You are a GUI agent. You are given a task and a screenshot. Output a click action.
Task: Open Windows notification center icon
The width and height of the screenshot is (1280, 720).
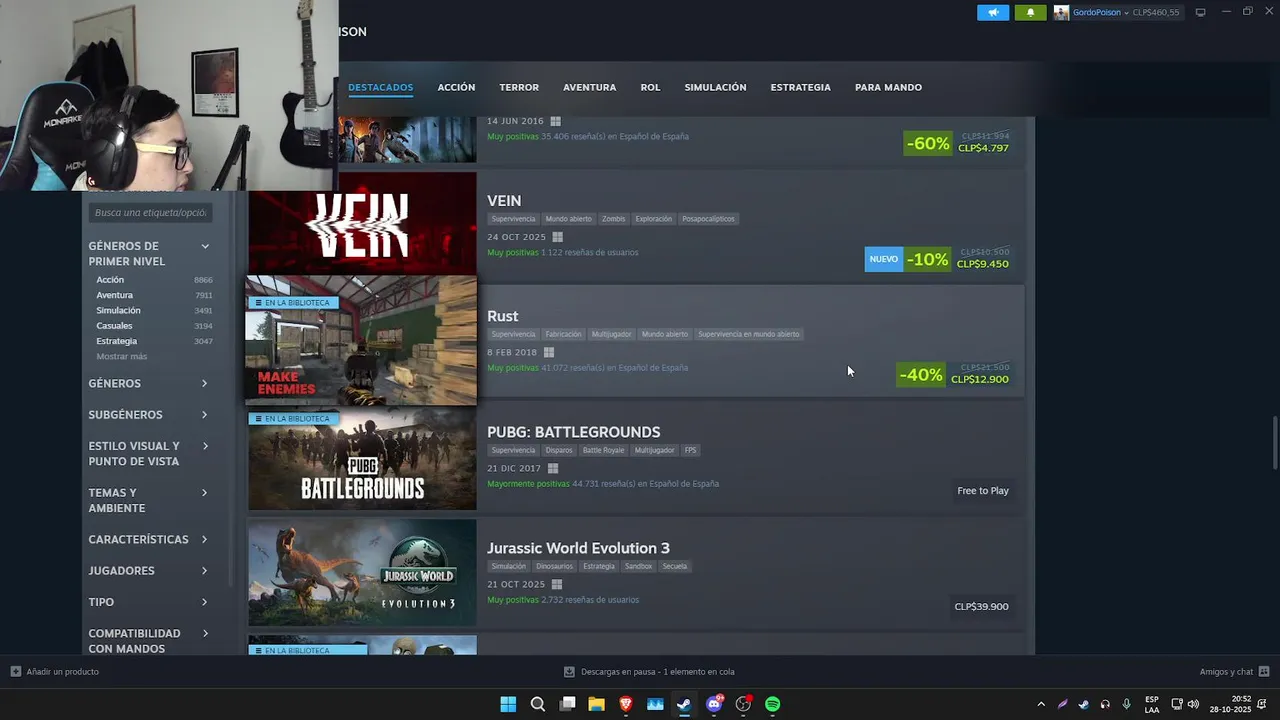(x=1262, y=704)
